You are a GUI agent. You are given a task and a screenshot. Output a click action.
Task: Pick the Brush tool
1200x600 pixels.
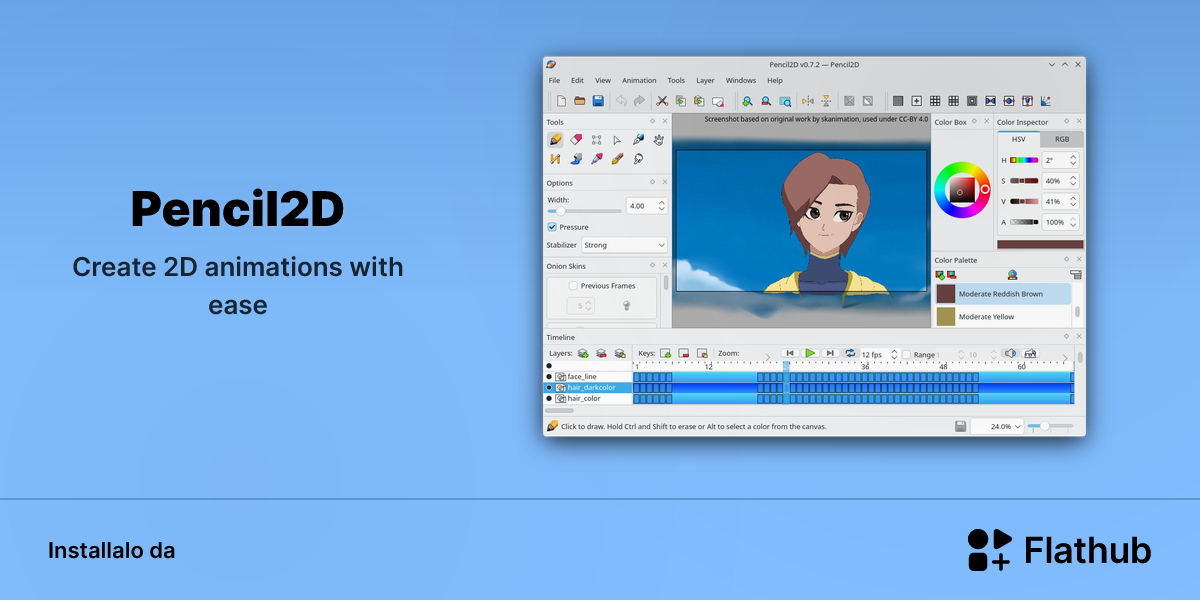pyautogui.click(x=617, y=159)
